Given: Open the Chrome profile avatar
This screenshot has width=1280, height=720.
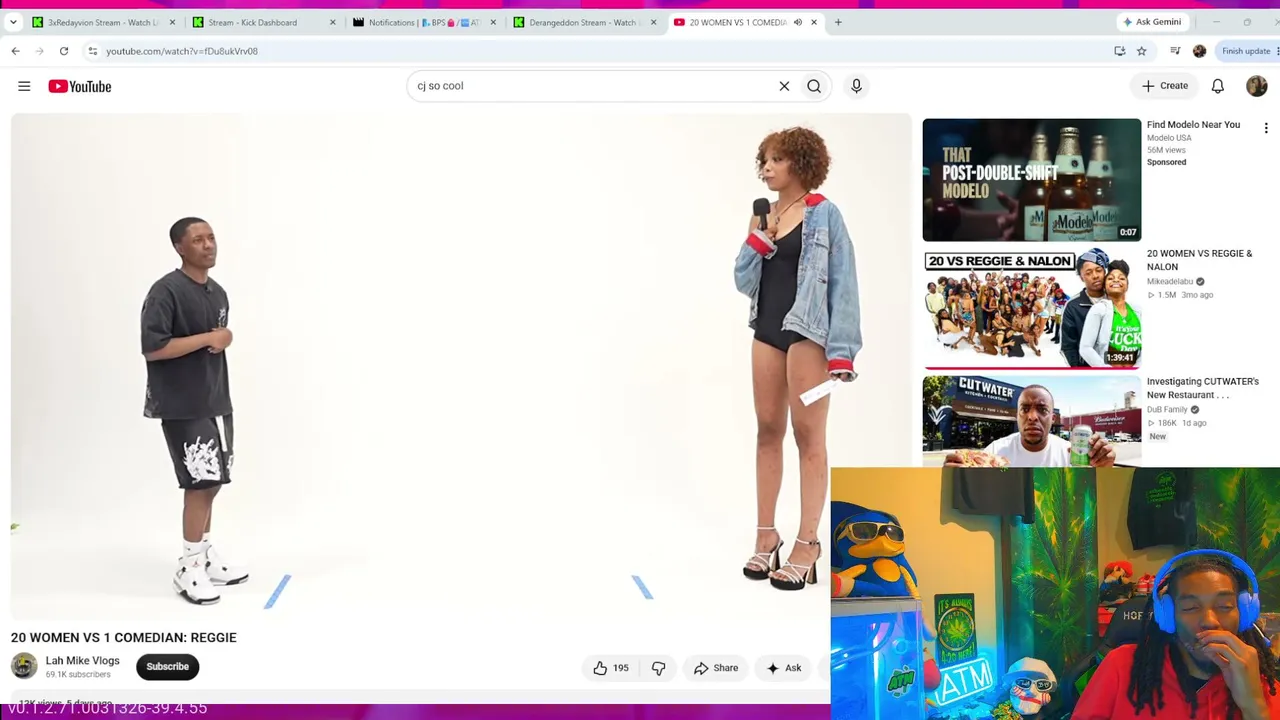Looking at the screenshot, I should (1199, 51).
